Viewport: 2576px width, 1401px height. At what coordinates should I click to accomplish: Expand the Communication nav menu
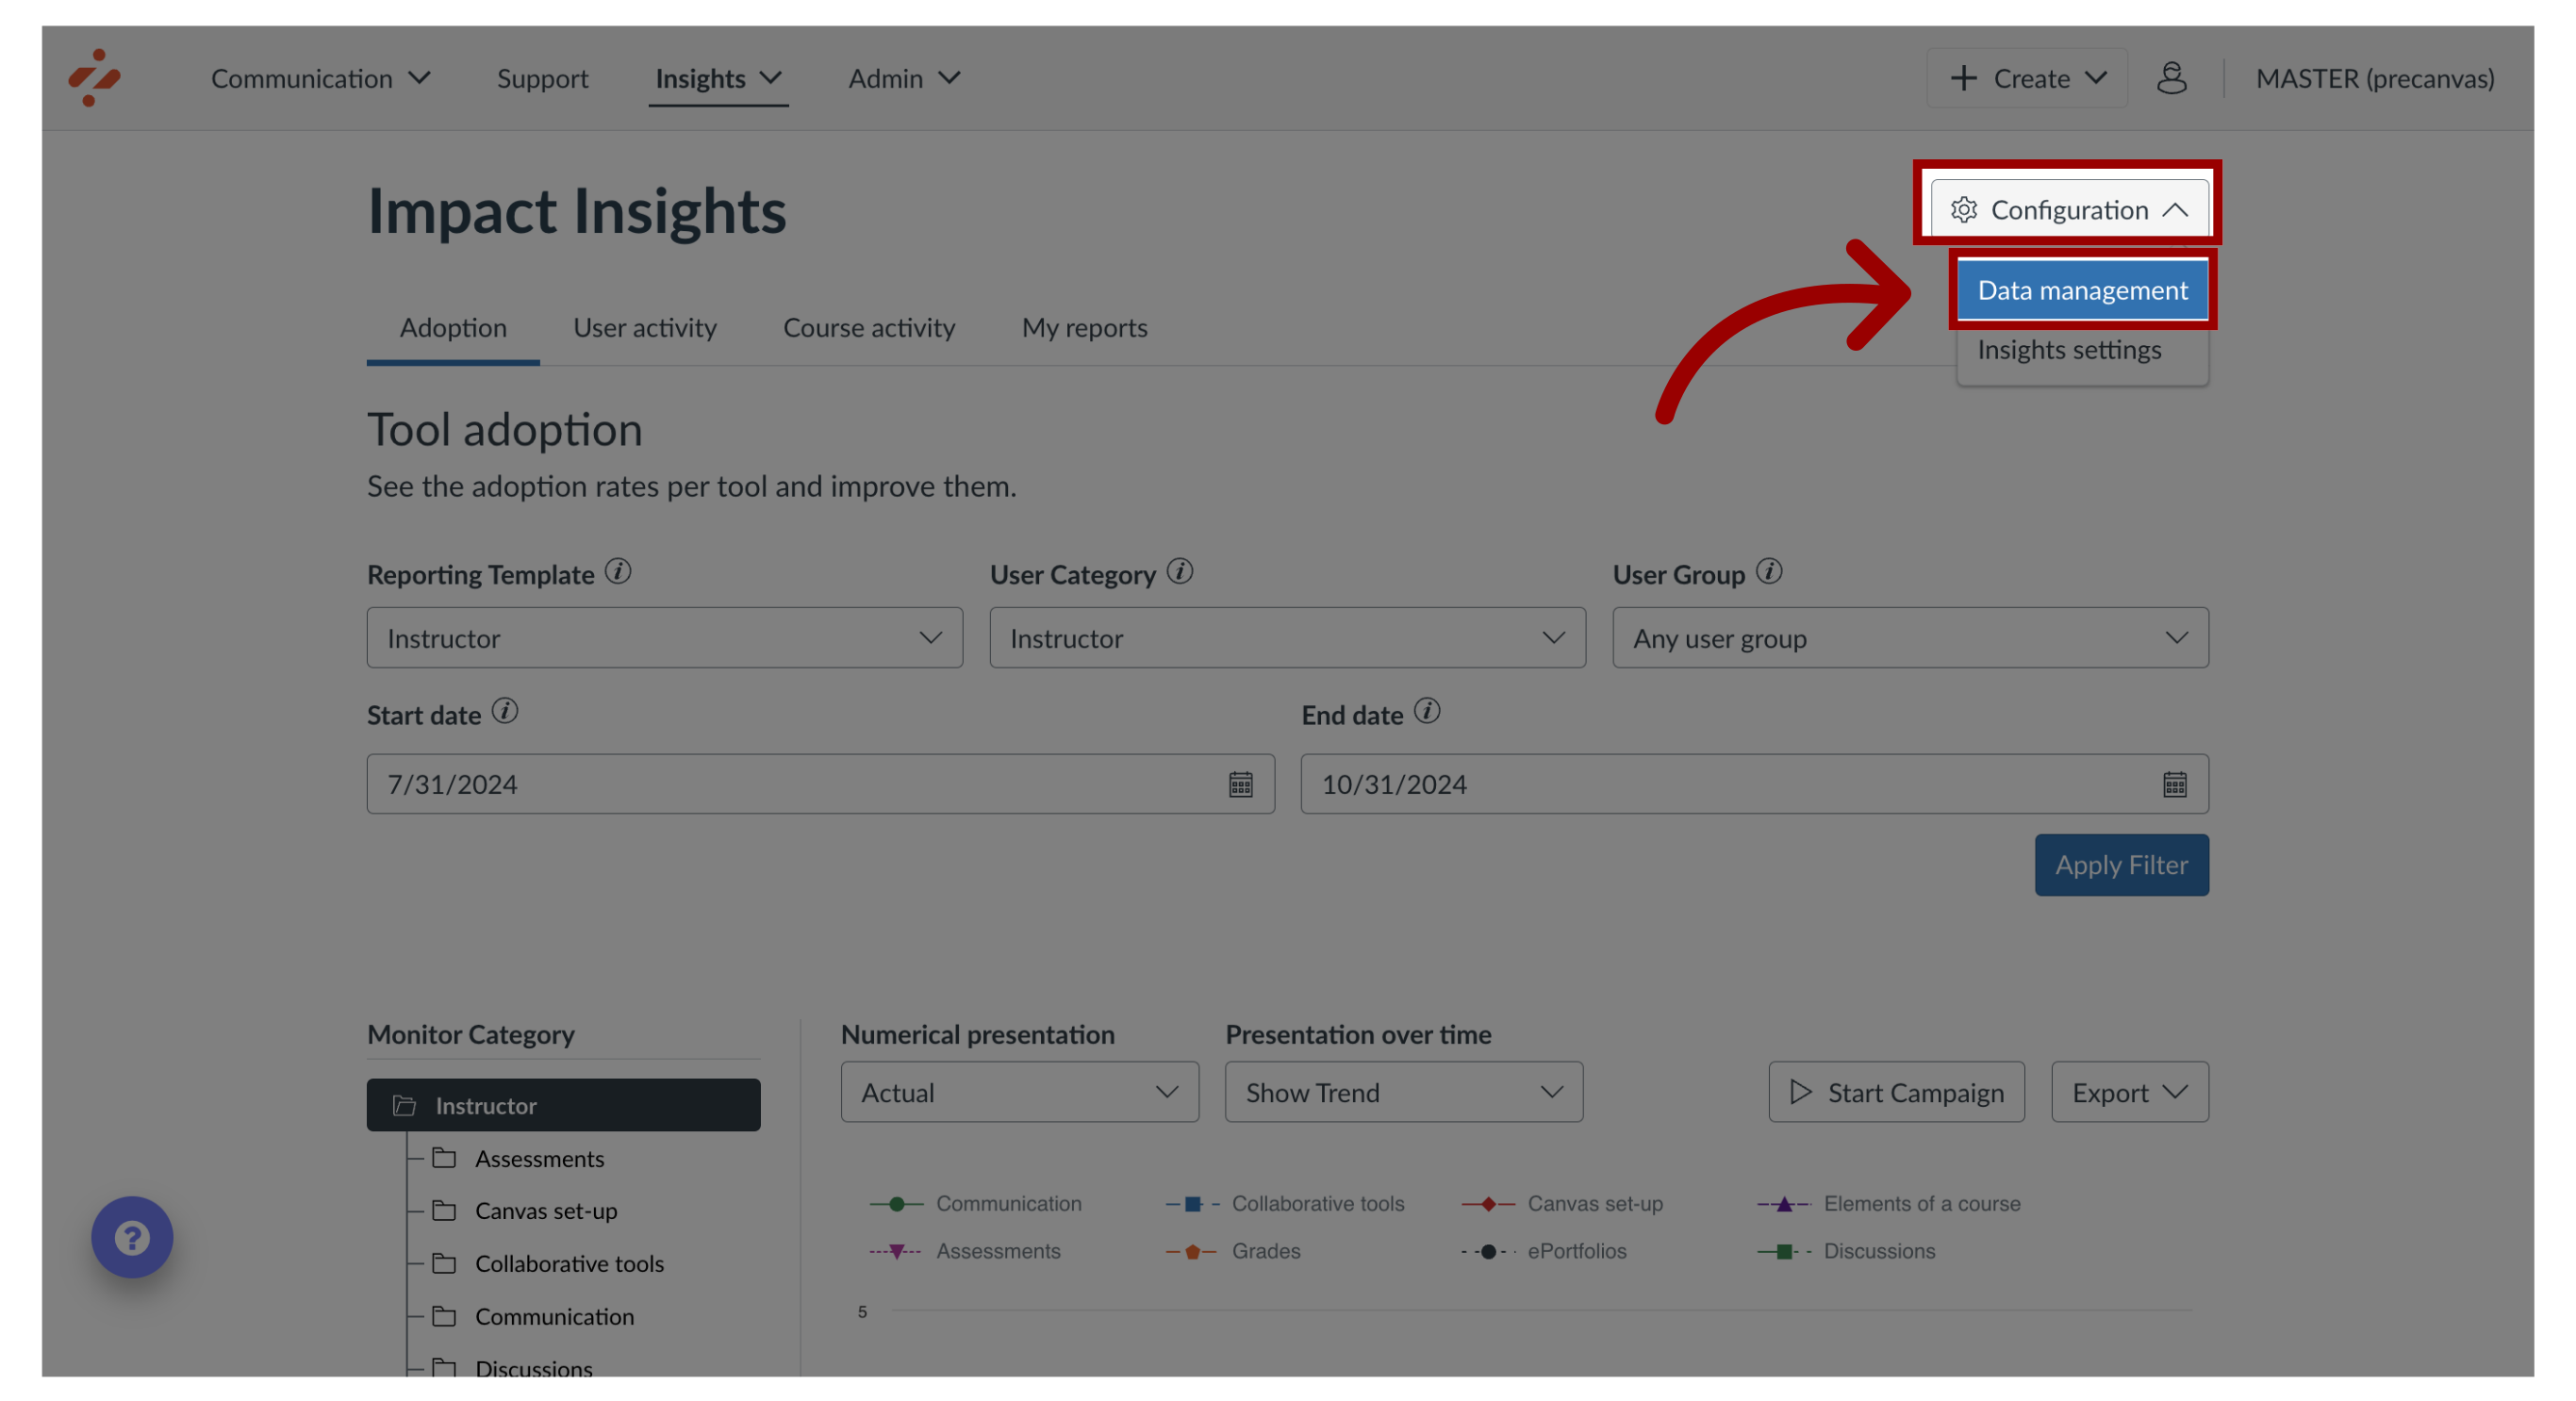pos(321,78)
